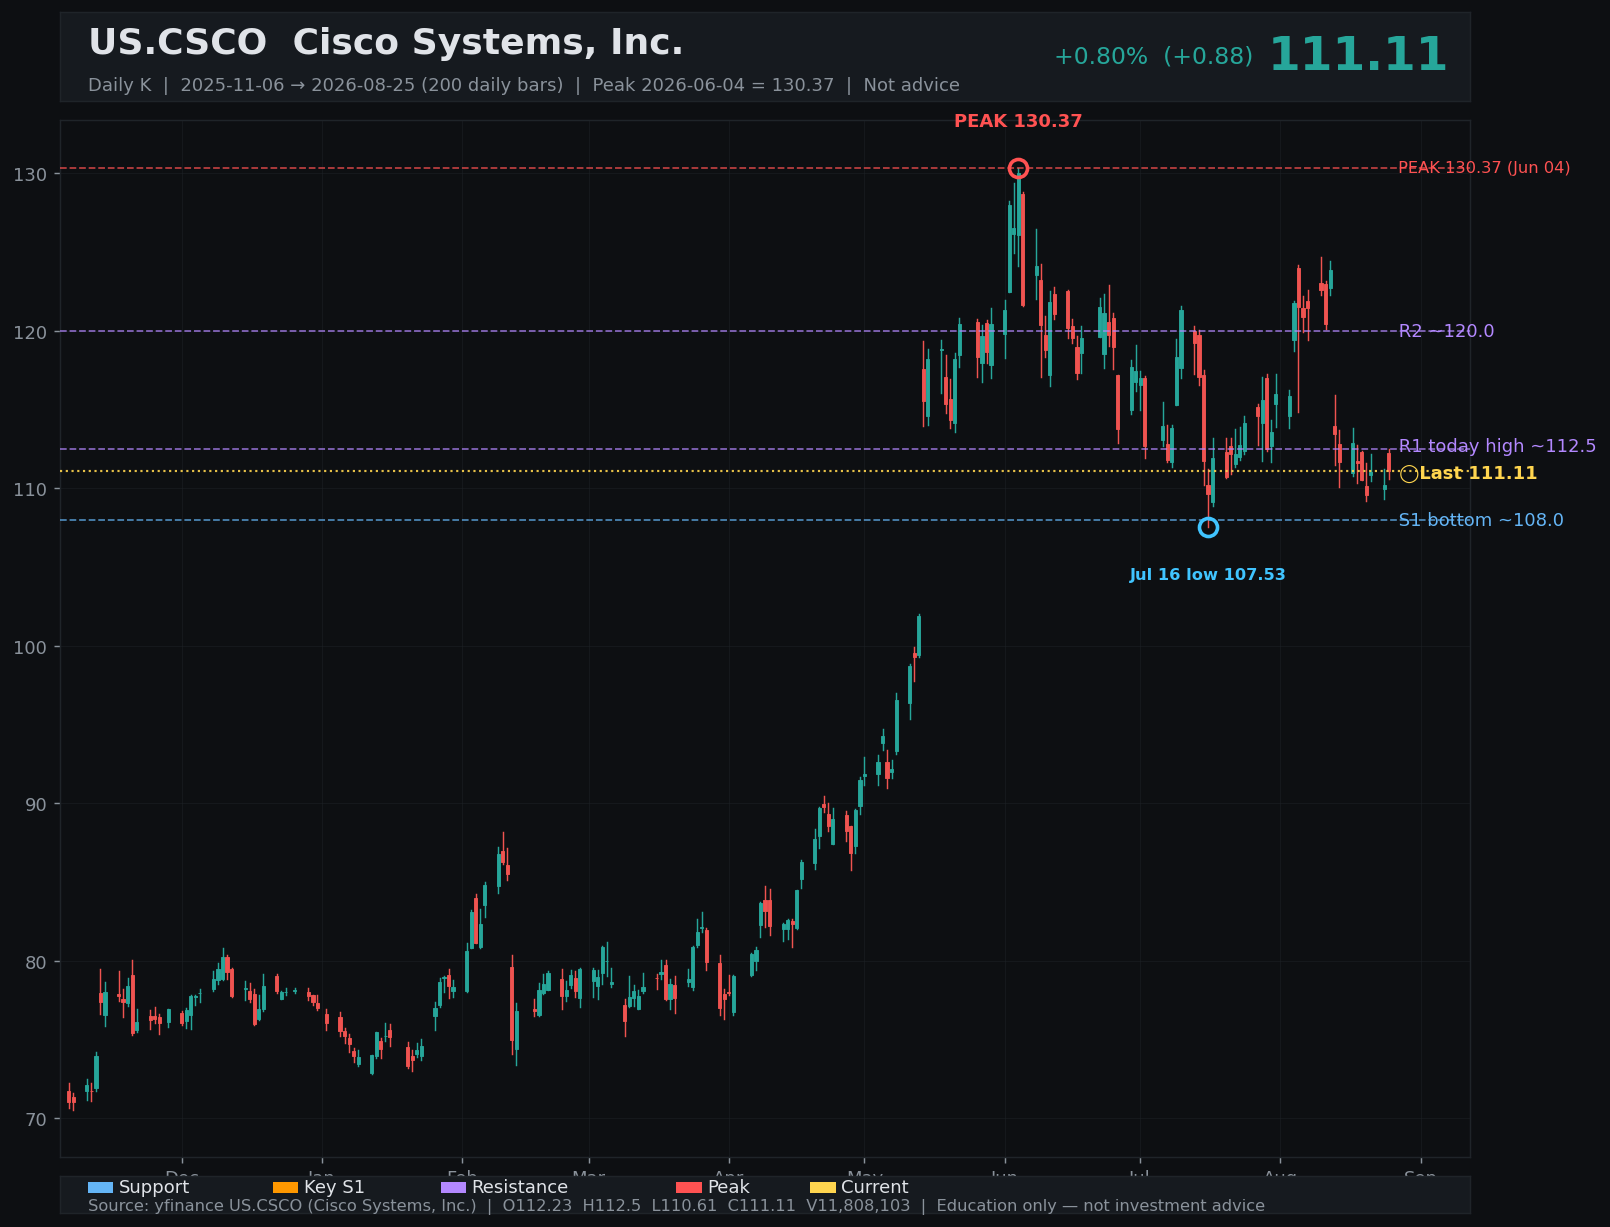Click the 'Source: yfinance' footer text
Screen dimensions: 1610x1227
[676, 1206]
